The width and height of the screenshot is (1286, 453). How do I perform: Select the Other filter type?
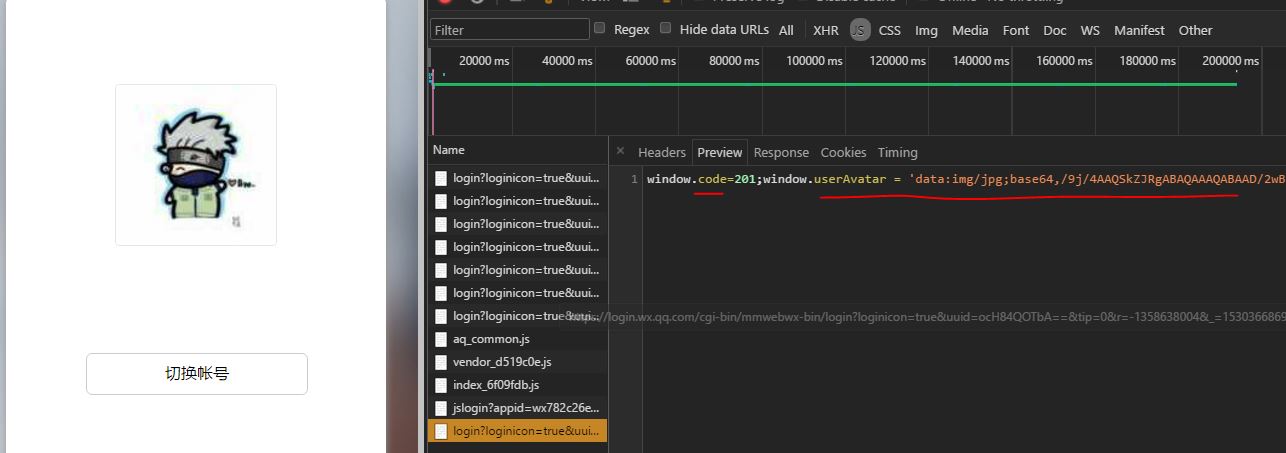point(1195,30)
